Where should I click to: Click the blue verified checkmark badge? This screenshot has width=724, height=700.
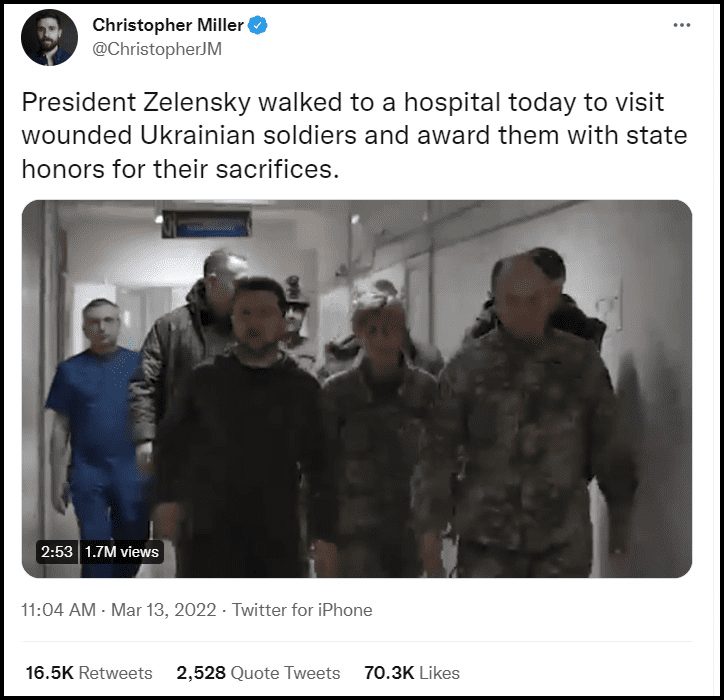pos(258,25)
